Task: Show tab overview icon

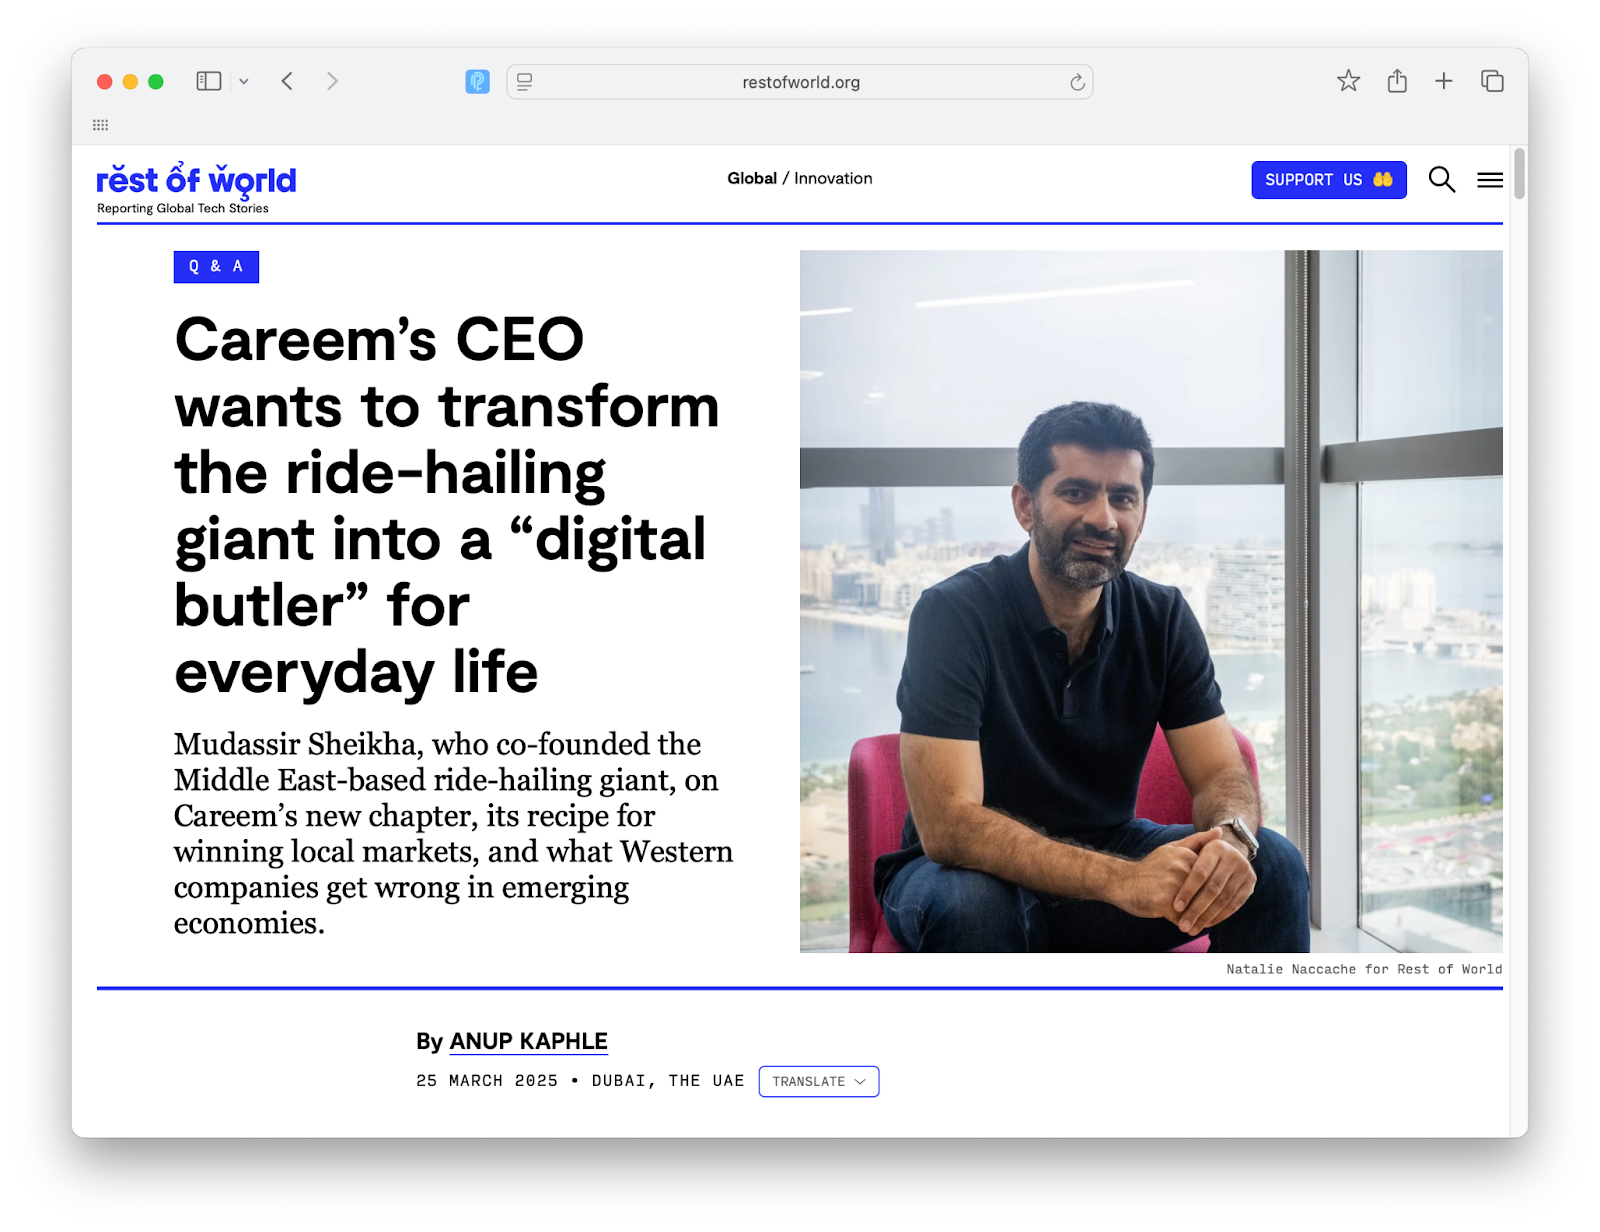Action: pos(1492,81)
